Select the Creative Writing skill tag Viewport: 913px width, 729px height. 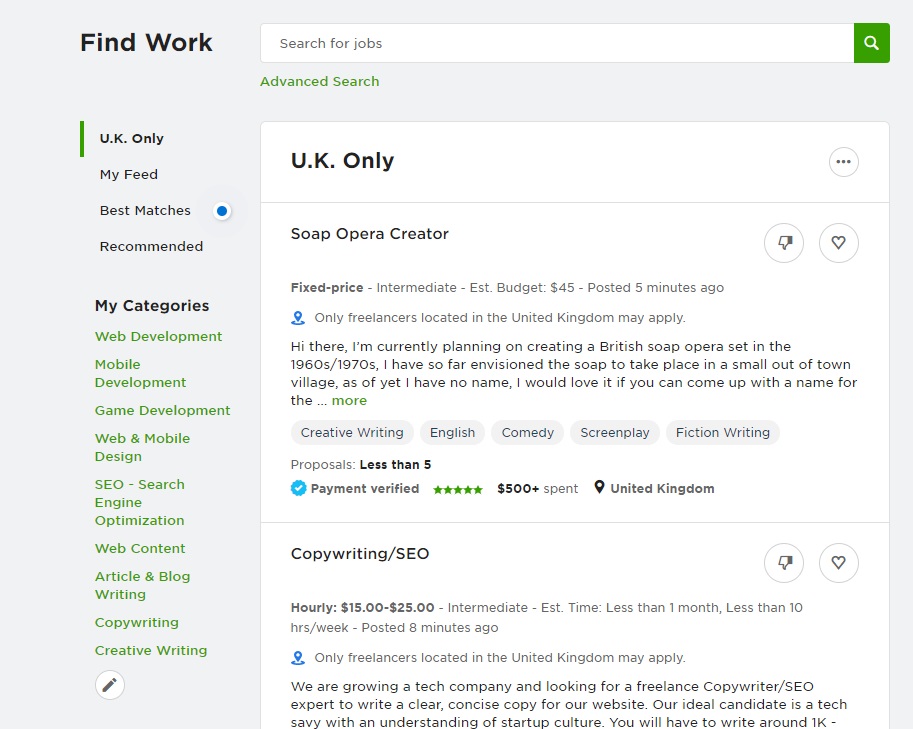pos(352,433)
